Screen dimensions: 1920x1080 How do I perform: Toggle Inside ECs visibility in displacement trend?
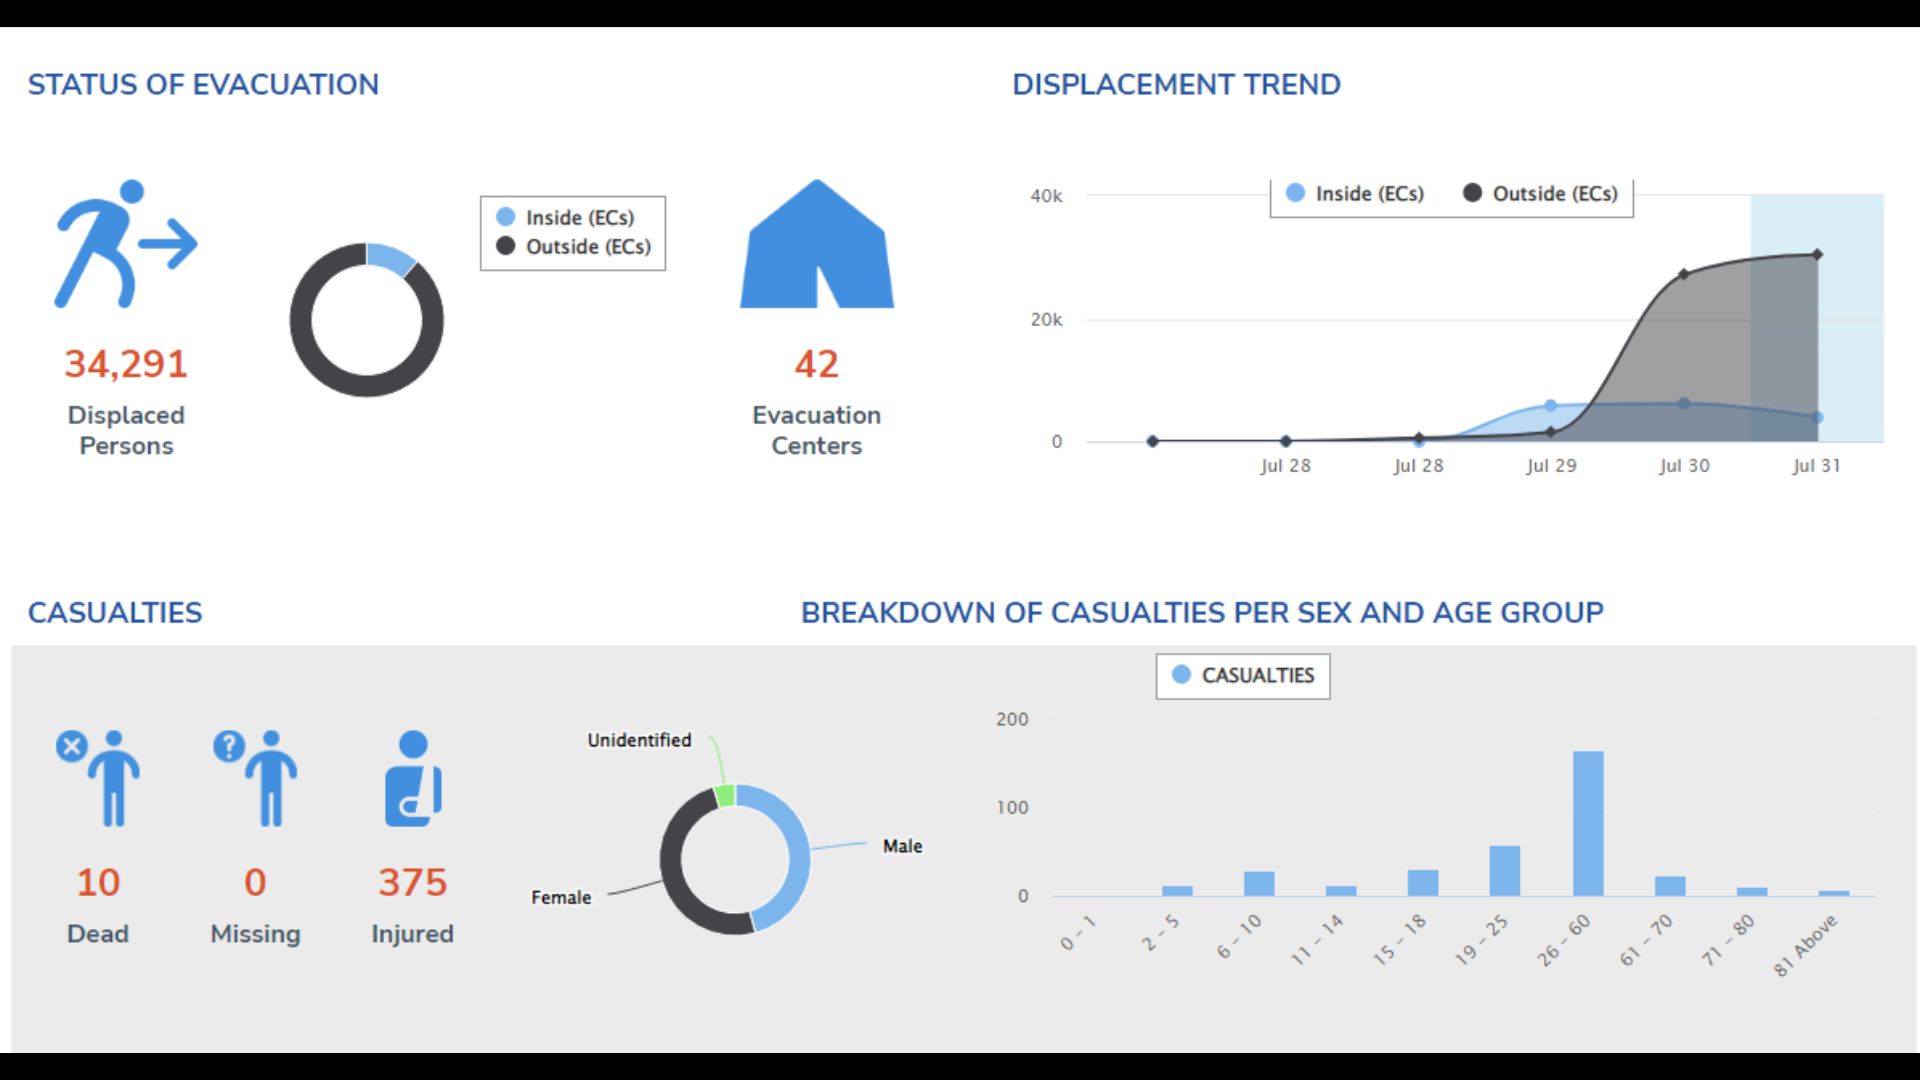[x=1364, y=193]
